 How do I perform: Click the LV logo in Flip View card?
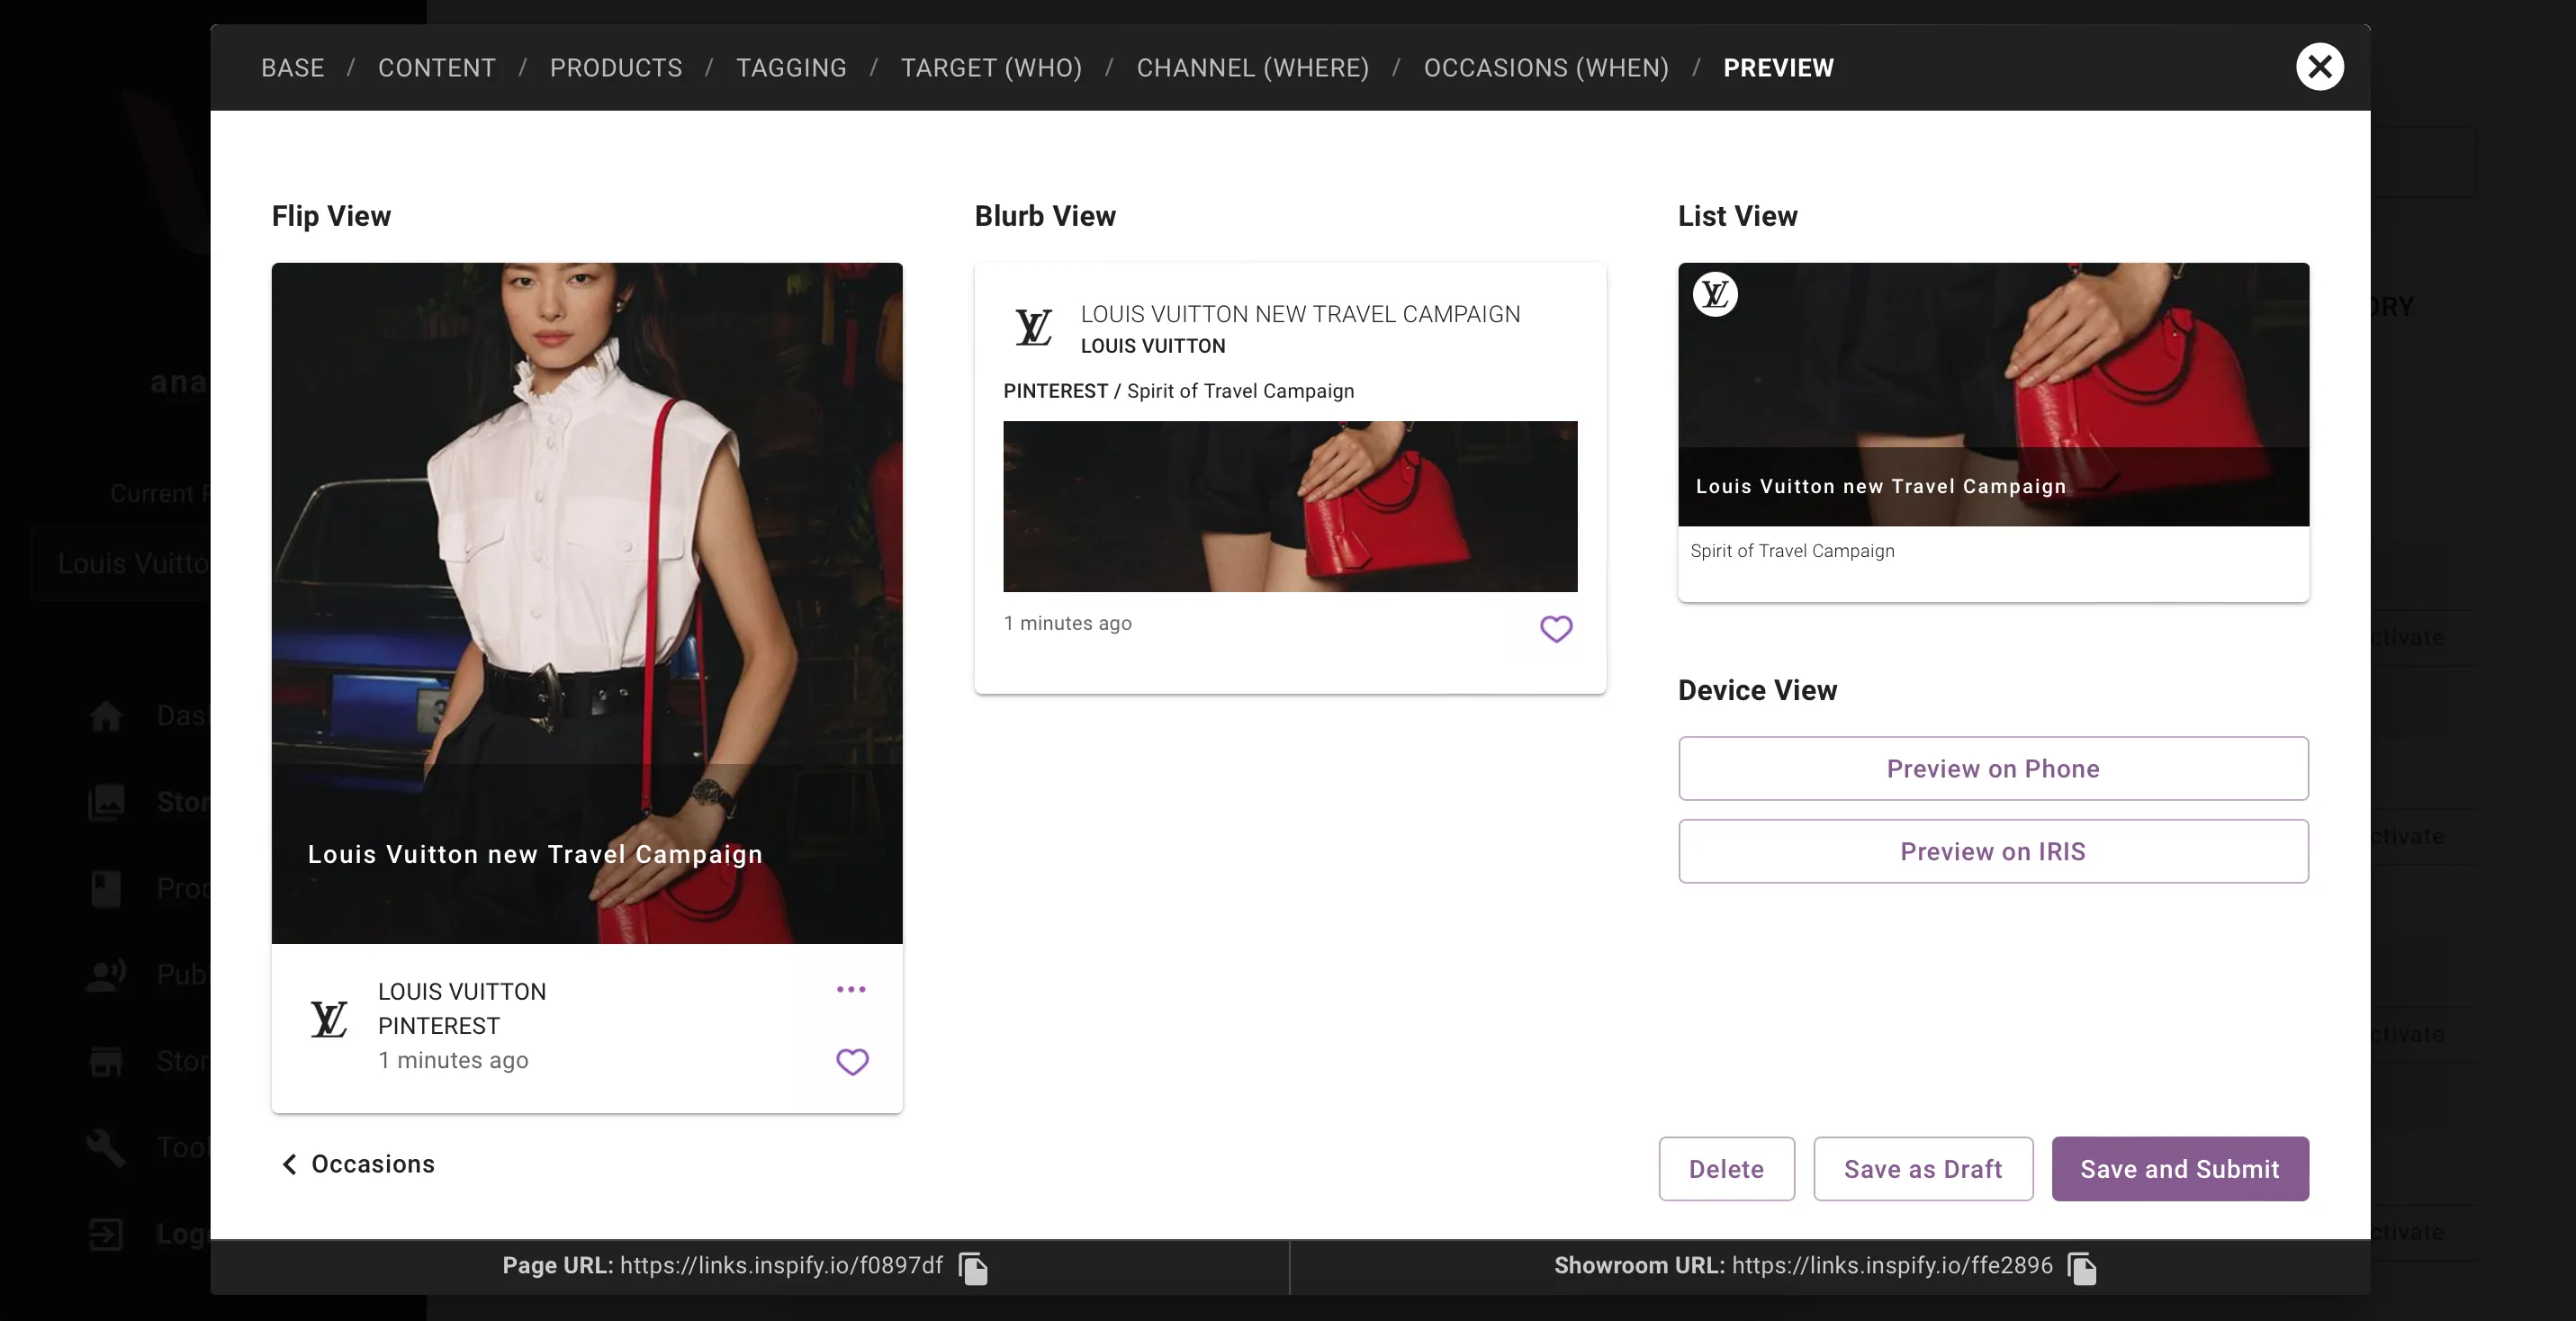[x=329, y=1019]
